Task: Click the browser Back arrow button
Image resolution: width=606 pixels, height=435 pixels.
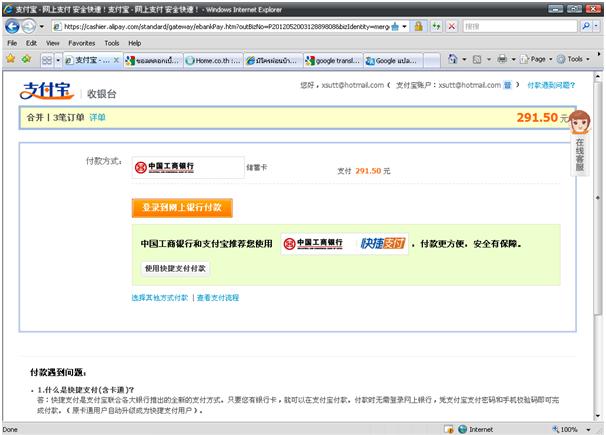Action: click(x=12, y=27)
